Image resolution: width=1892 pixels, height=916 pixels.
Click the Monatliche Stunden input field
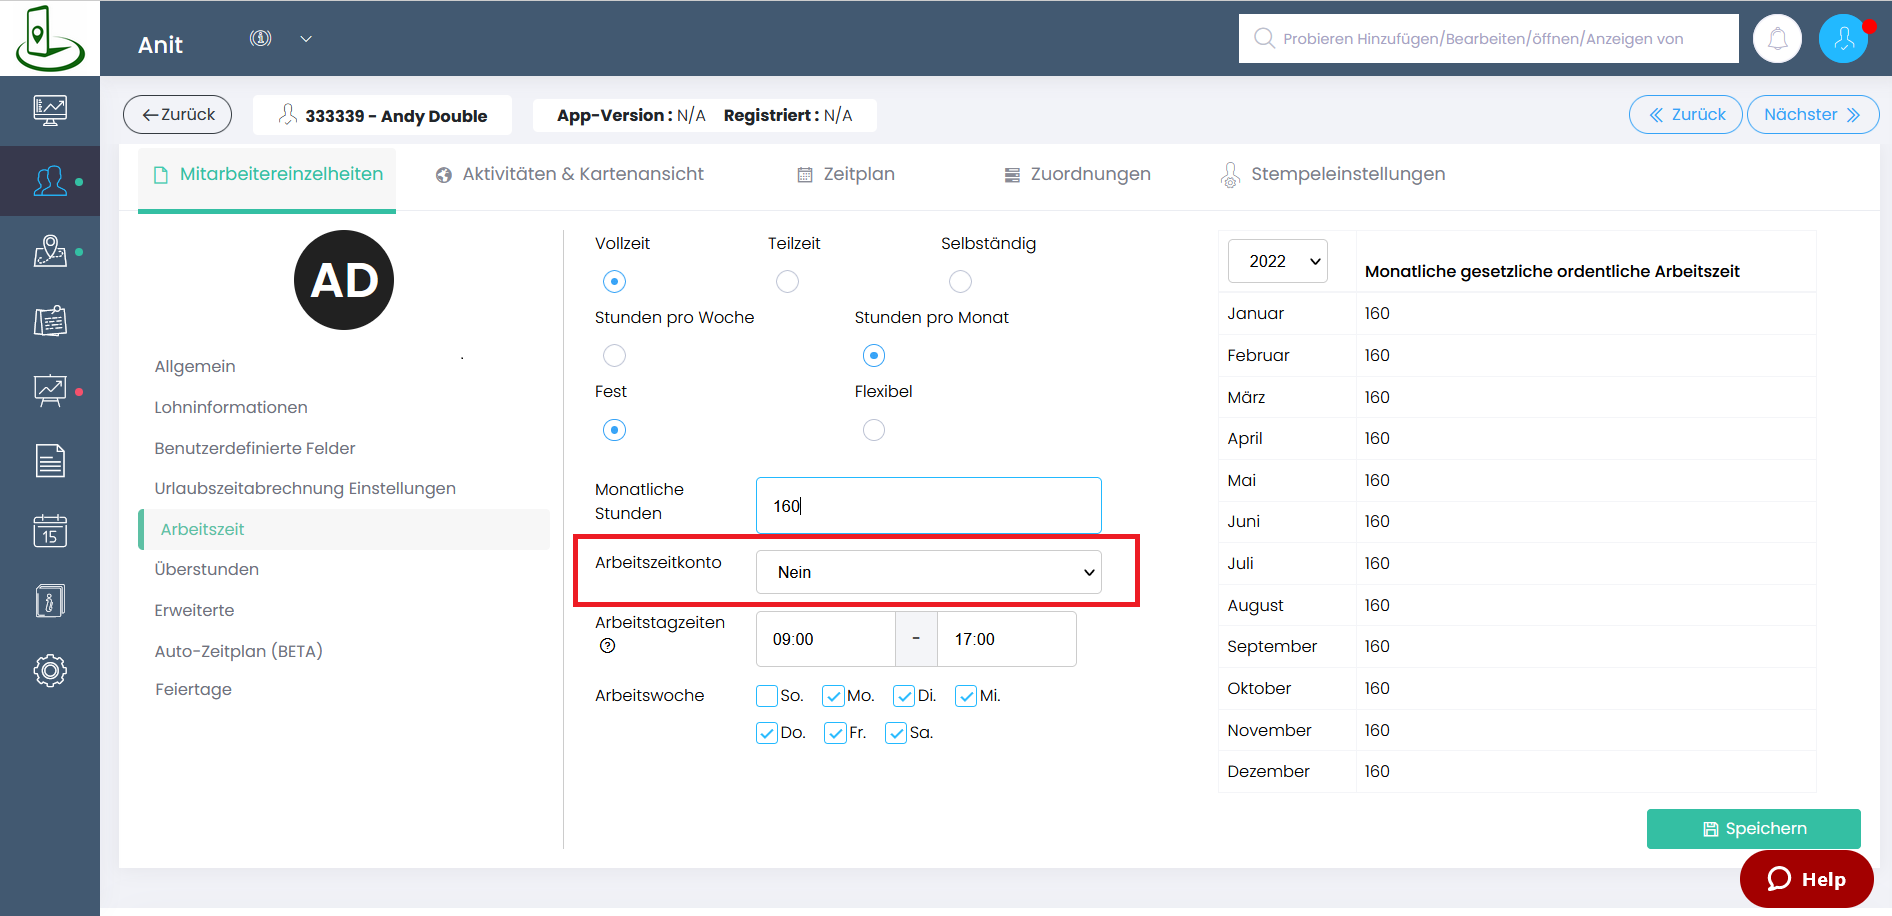pos(928,506)
